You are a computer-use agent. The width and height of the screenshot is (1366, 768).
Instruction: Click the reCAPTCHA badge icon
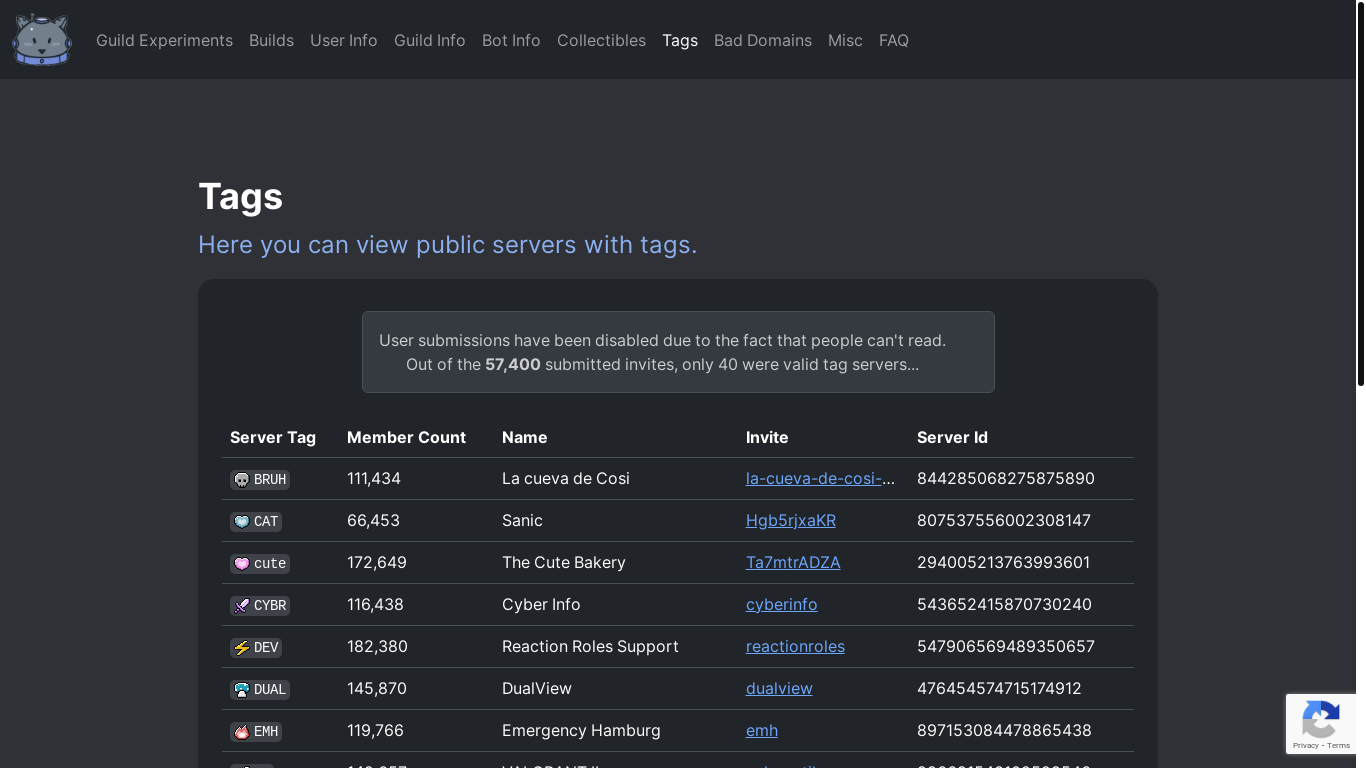(x=1321, y=720)
